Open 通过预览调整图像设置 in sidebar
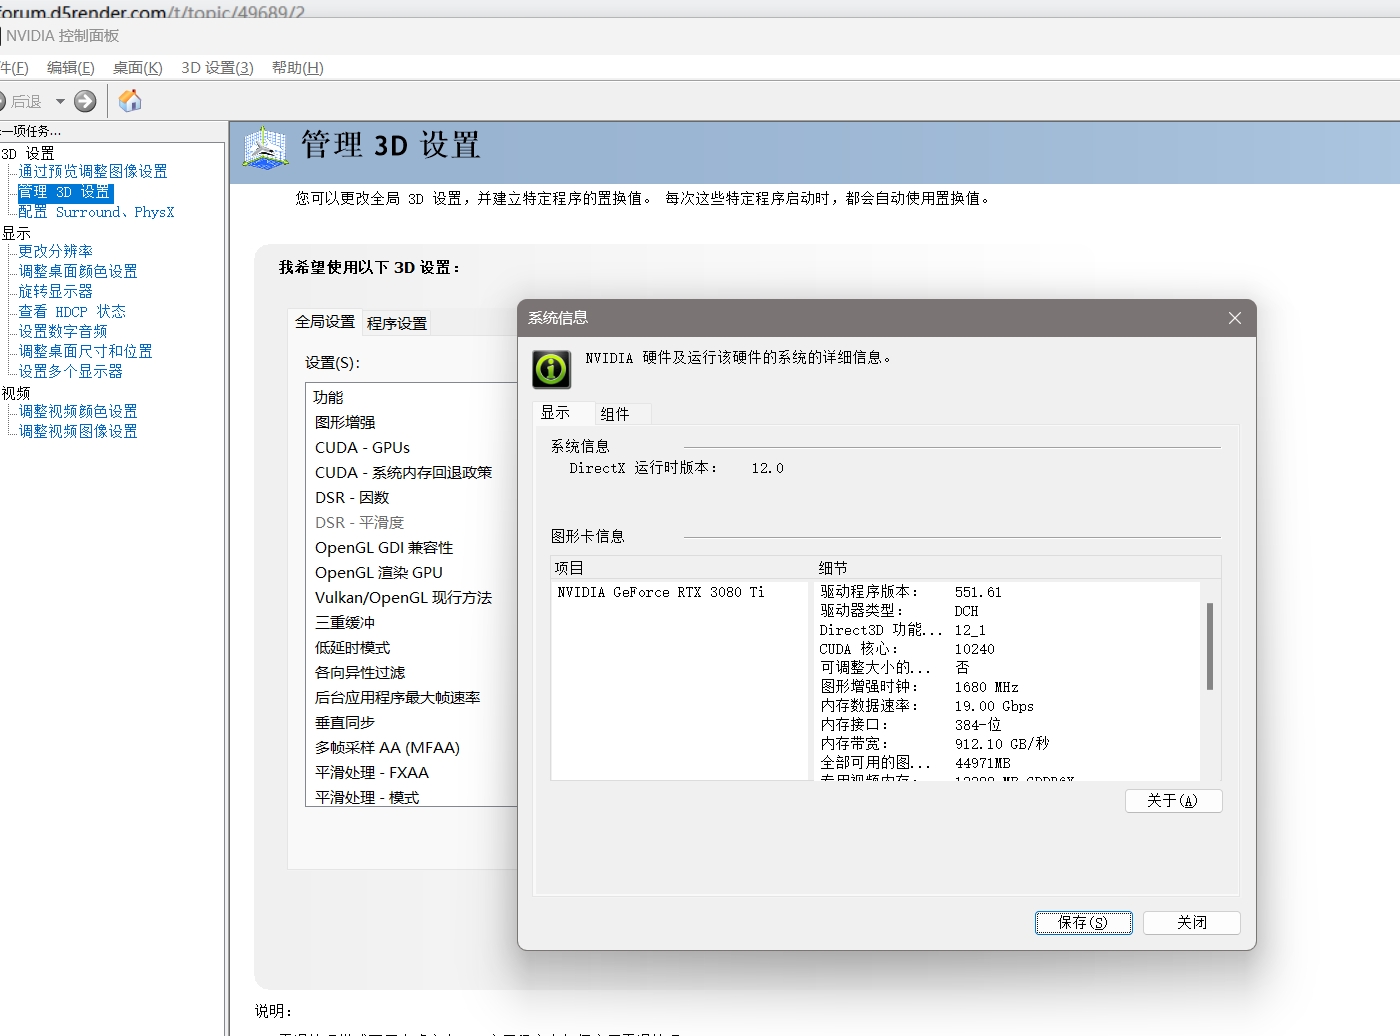This screenshot has height=1036, width=1400. (93, 172)
